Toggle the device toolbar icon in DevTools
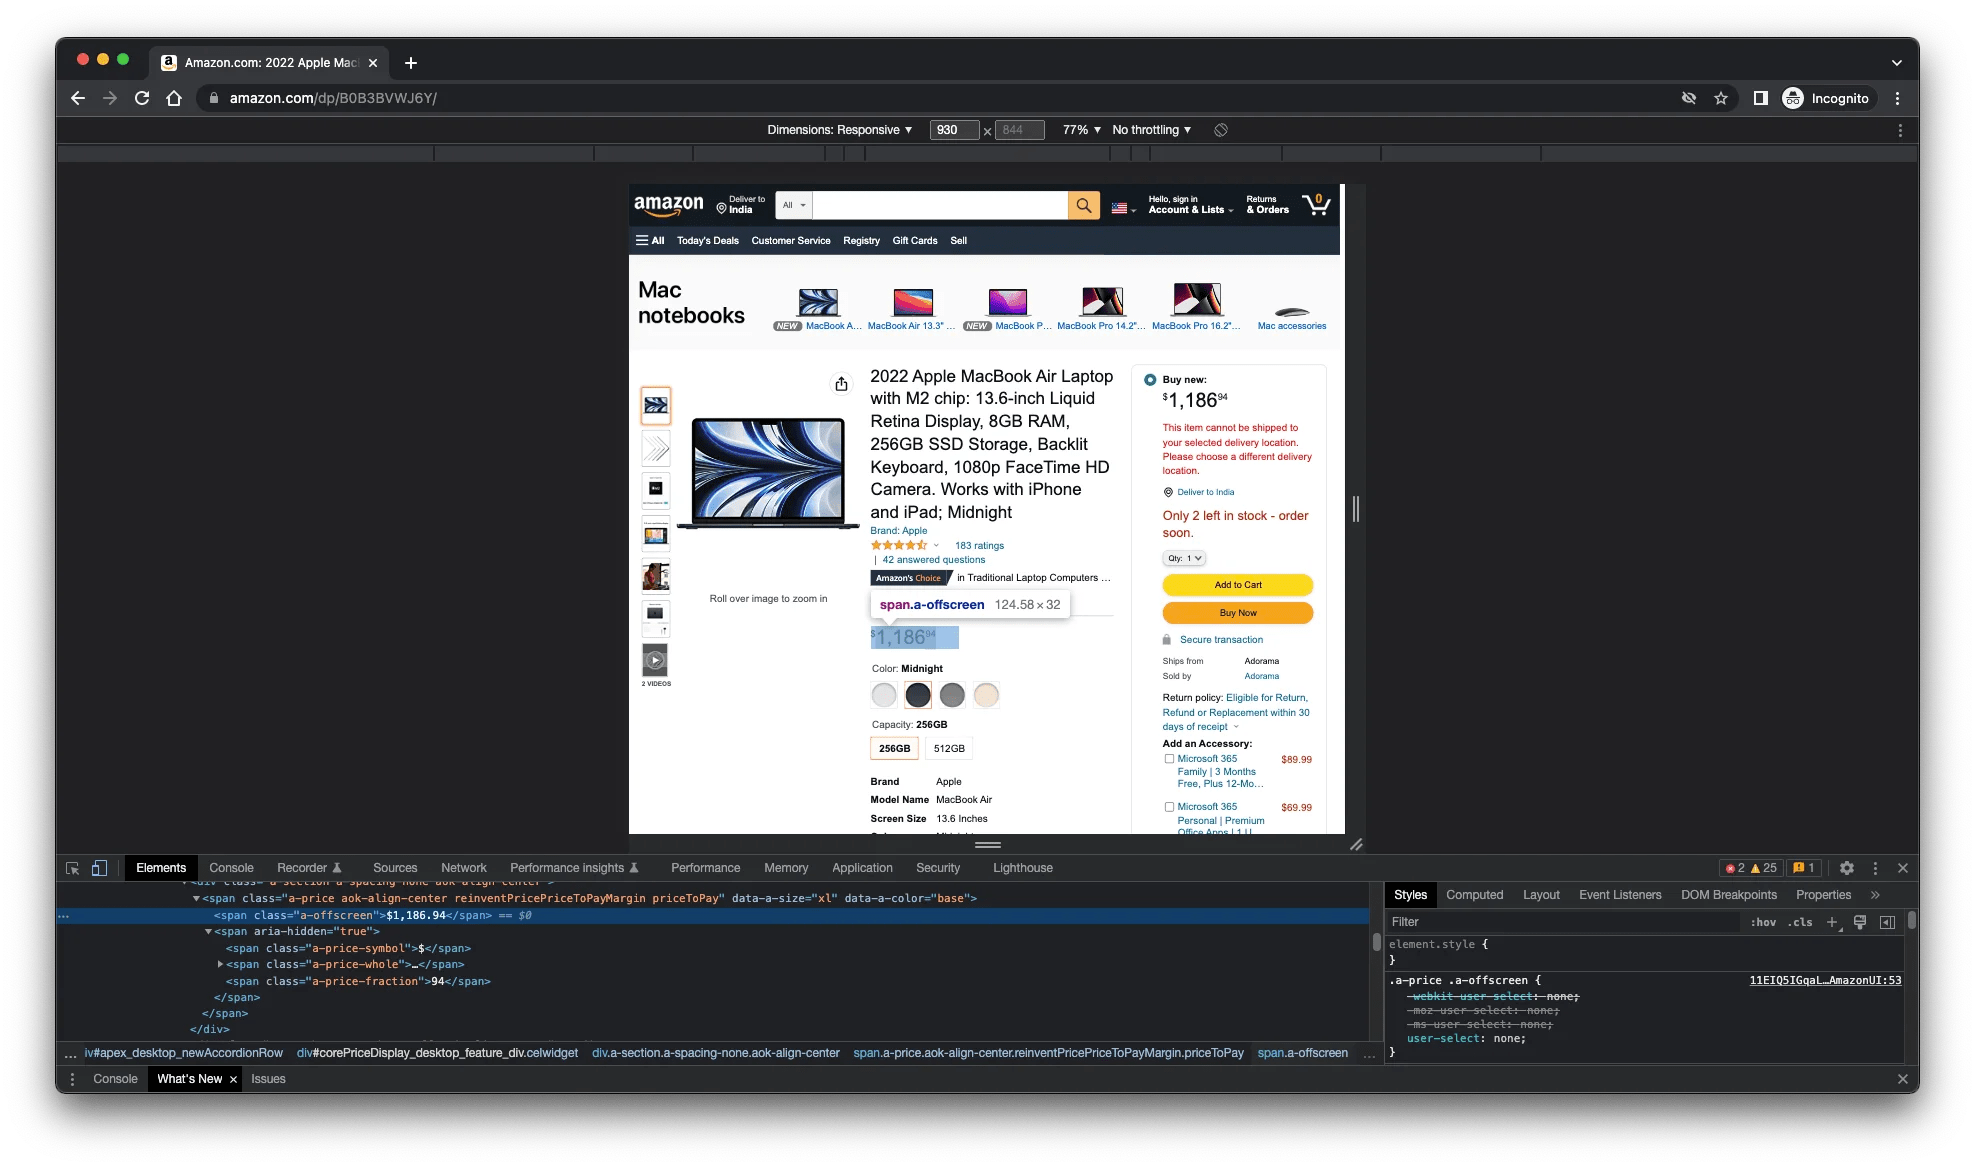Viewport: 1975px width, 1167px height. point(99,868)
